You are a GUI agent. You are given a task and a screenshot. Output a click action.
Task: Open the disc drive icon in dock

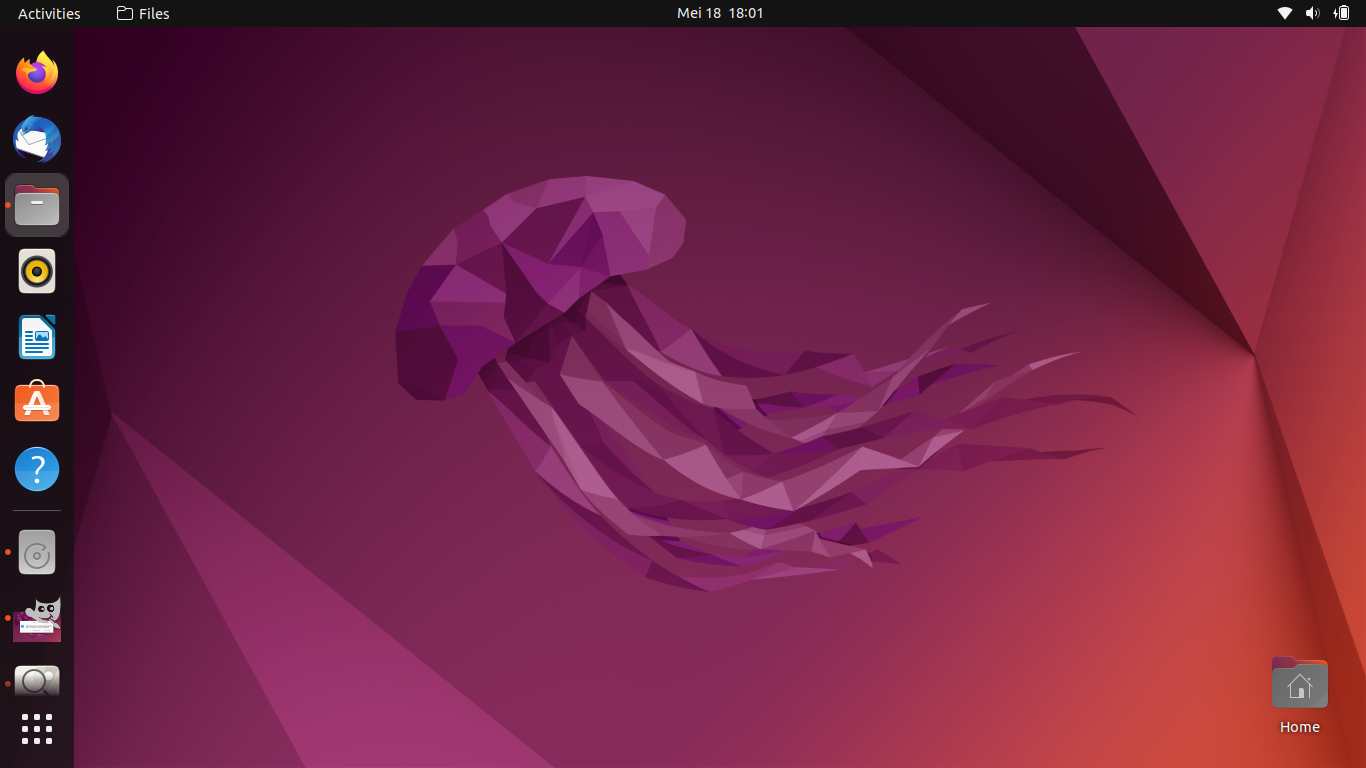[x=37, y=552]
